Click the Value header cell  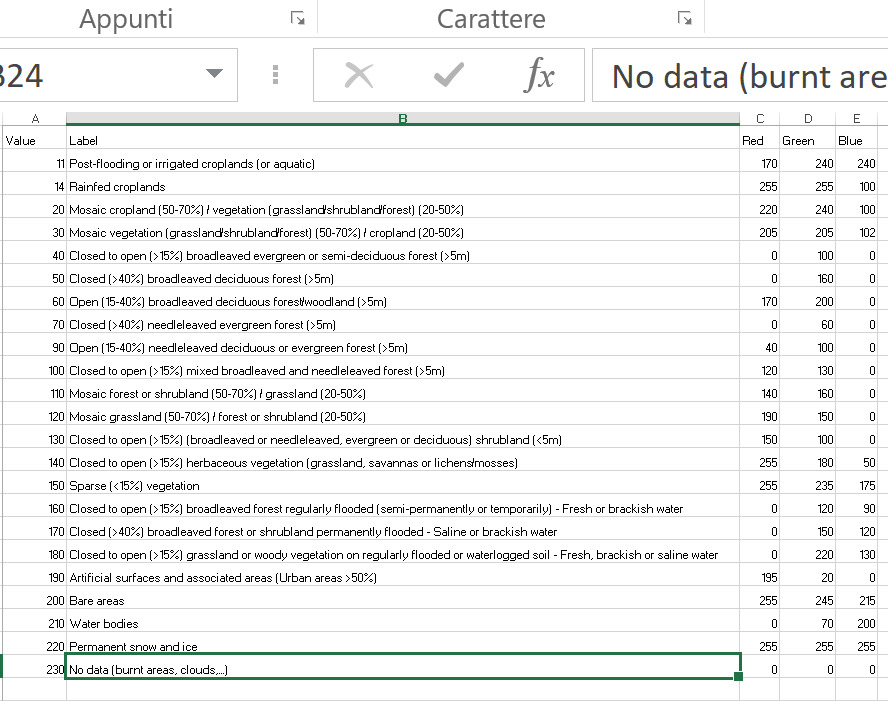pyautogui.click(x=35, y=140)
